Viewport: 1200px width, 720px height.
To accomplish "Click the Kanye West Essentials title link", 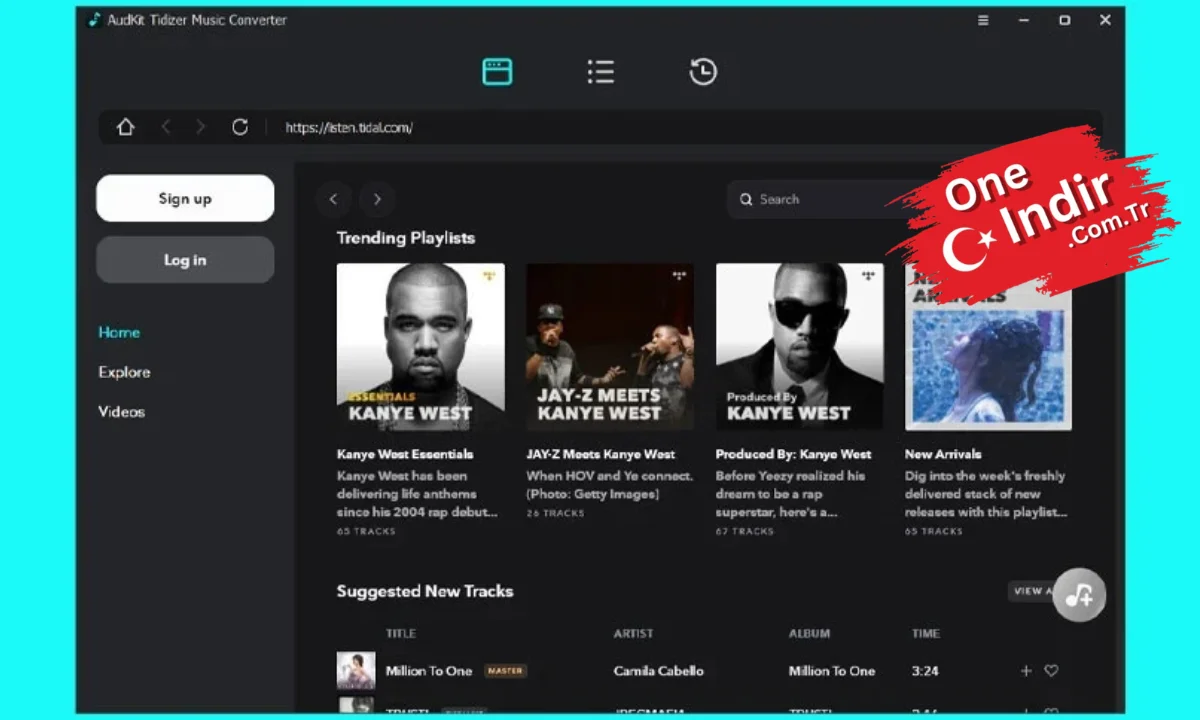I will 405,454.
